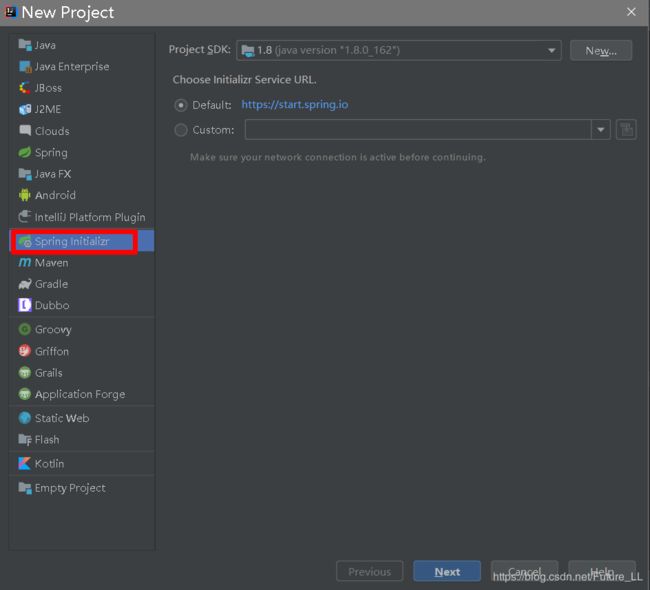Select Spring project type label

pyautogui.click(x=51, y=153)
